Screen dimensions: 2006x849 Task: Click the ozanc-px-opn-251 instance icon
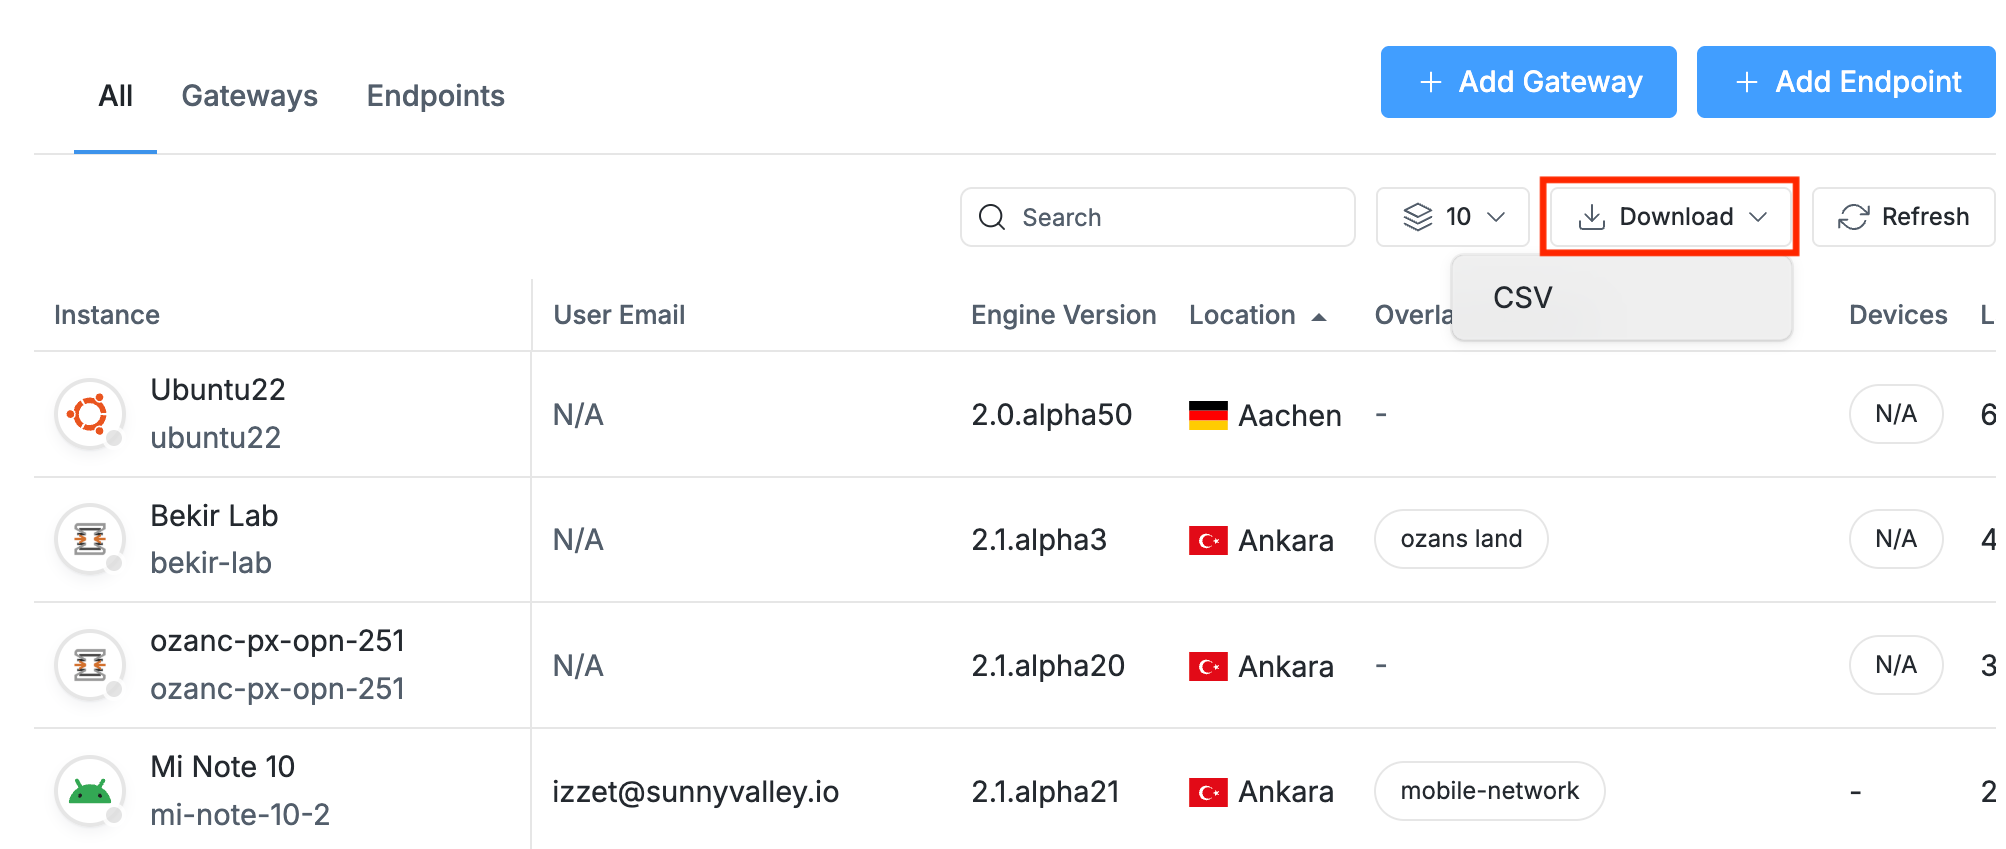[90, 665]
